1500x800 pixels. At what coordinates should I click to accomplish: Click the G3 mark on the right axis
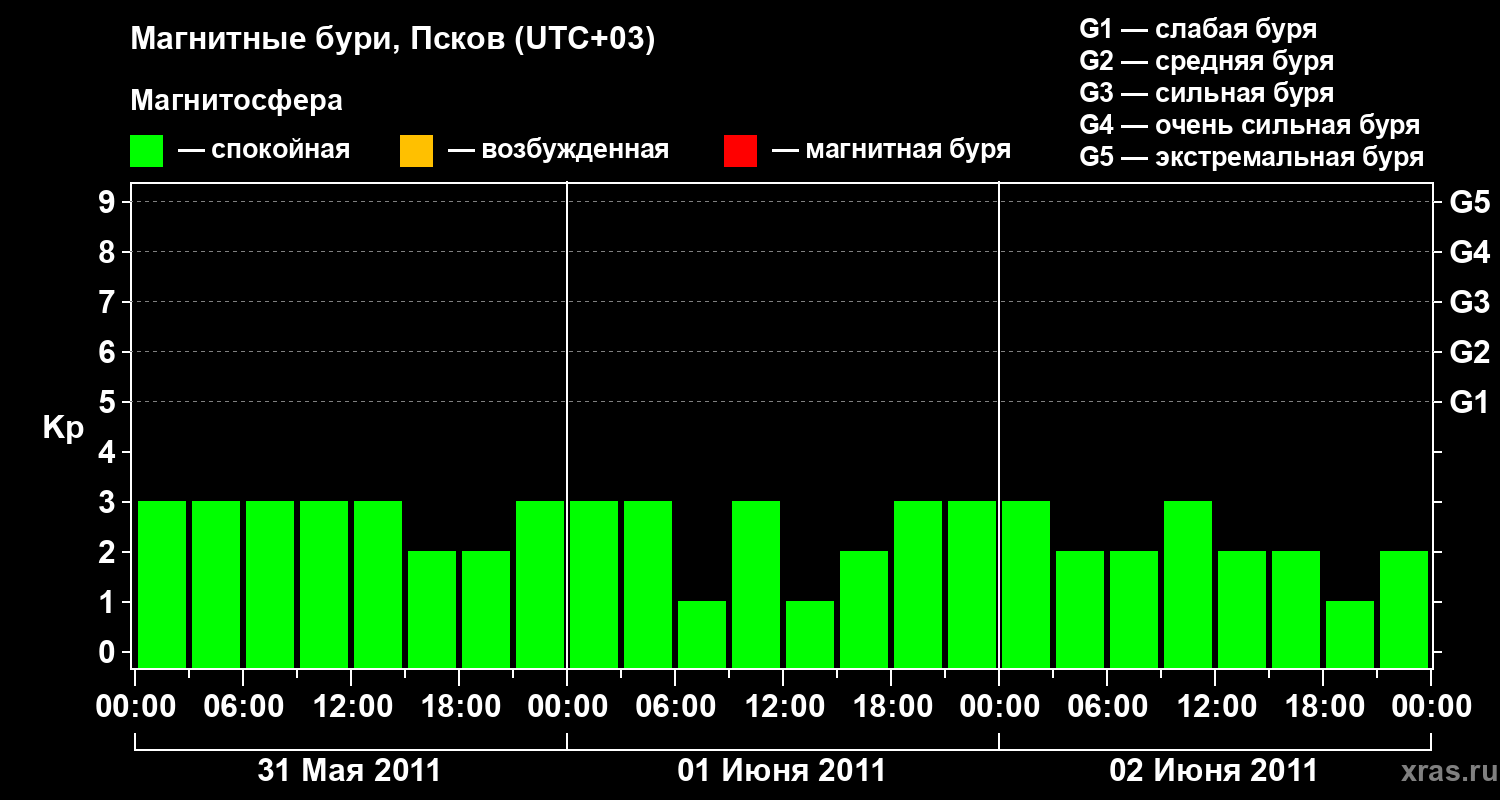1470,302
